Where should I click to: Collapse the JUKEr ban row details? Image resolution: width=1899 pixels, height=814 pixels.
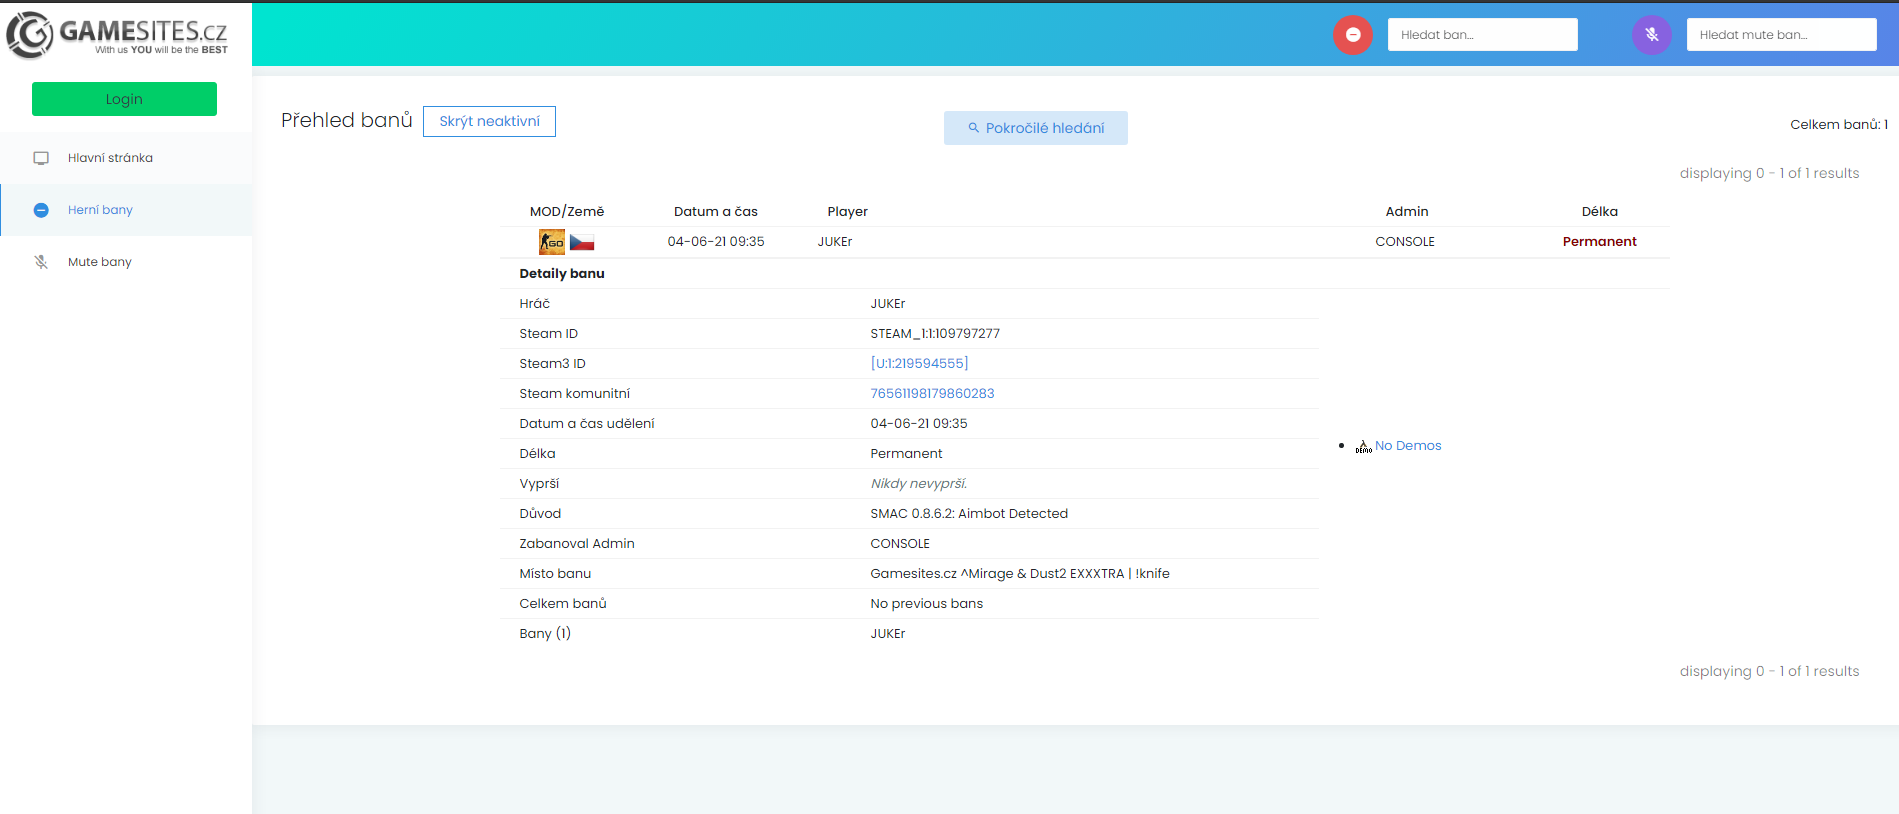[x=835, y=242]
